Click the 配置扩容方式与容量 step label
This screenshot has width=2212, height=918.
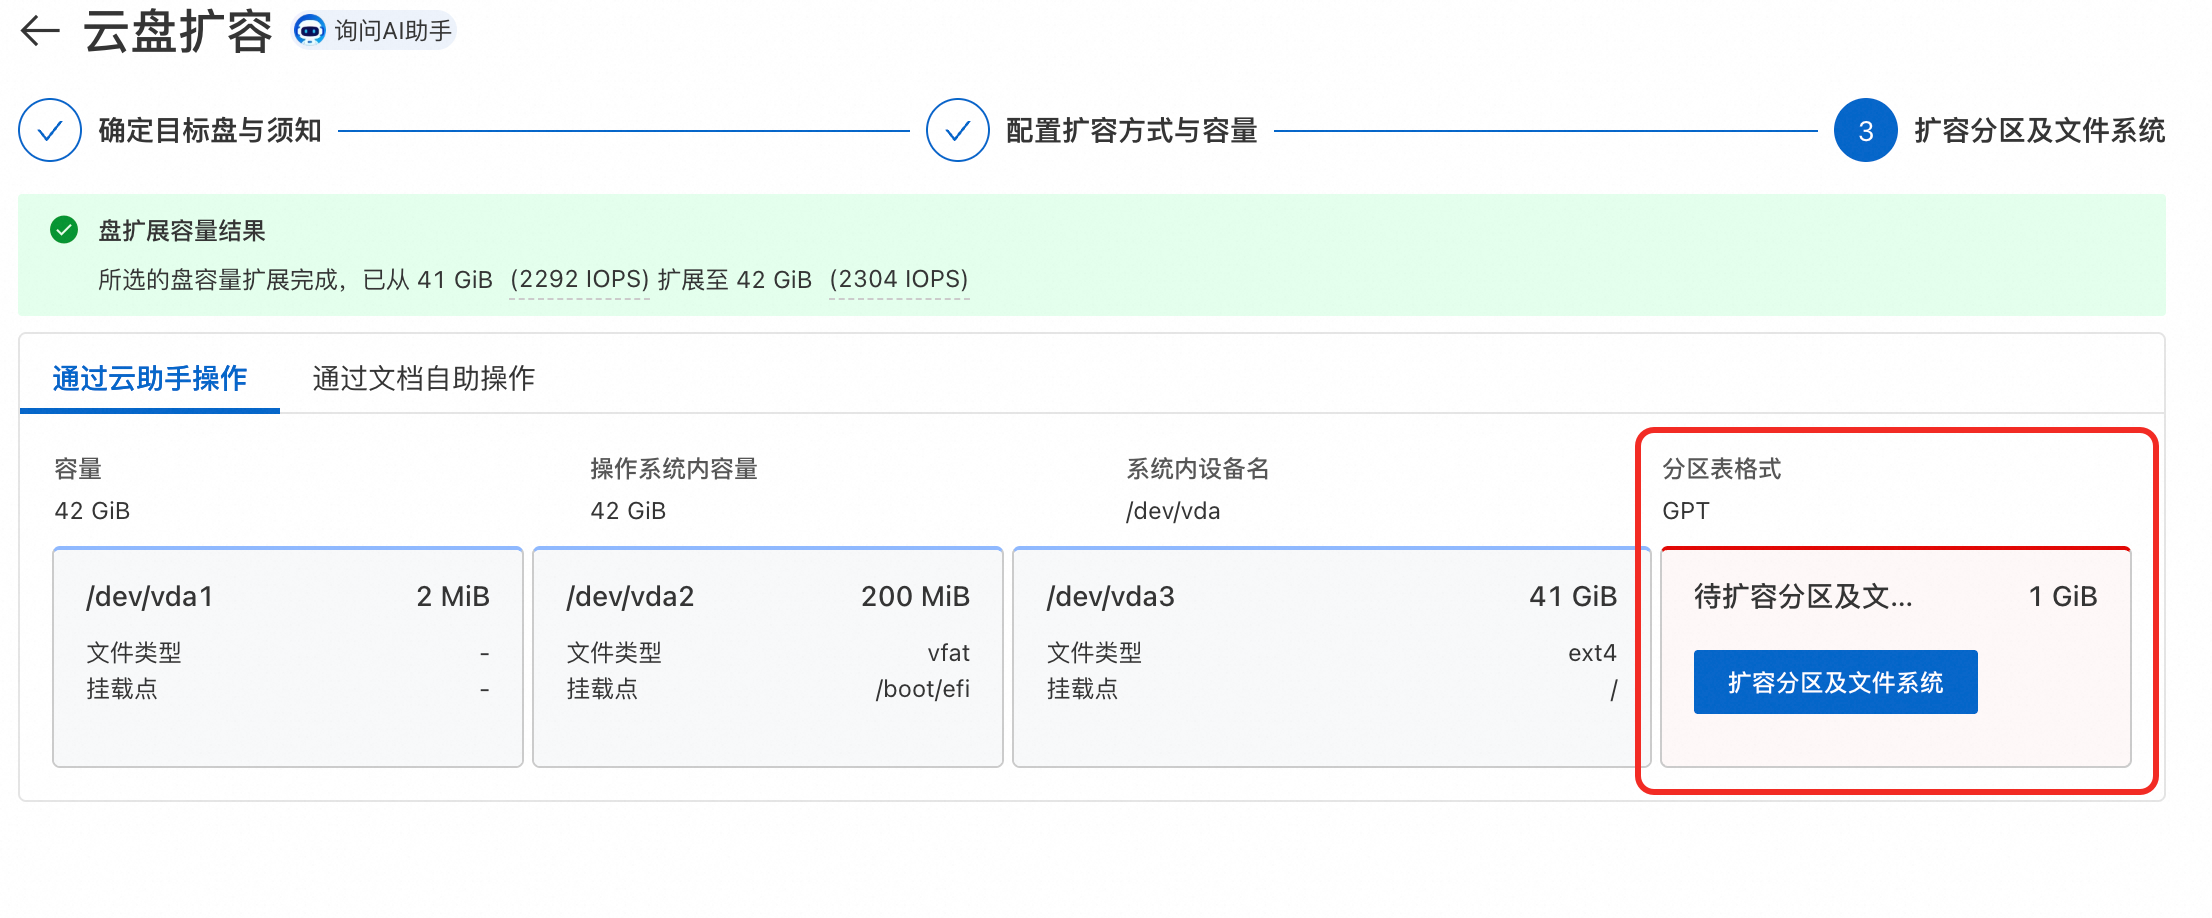1131,130
